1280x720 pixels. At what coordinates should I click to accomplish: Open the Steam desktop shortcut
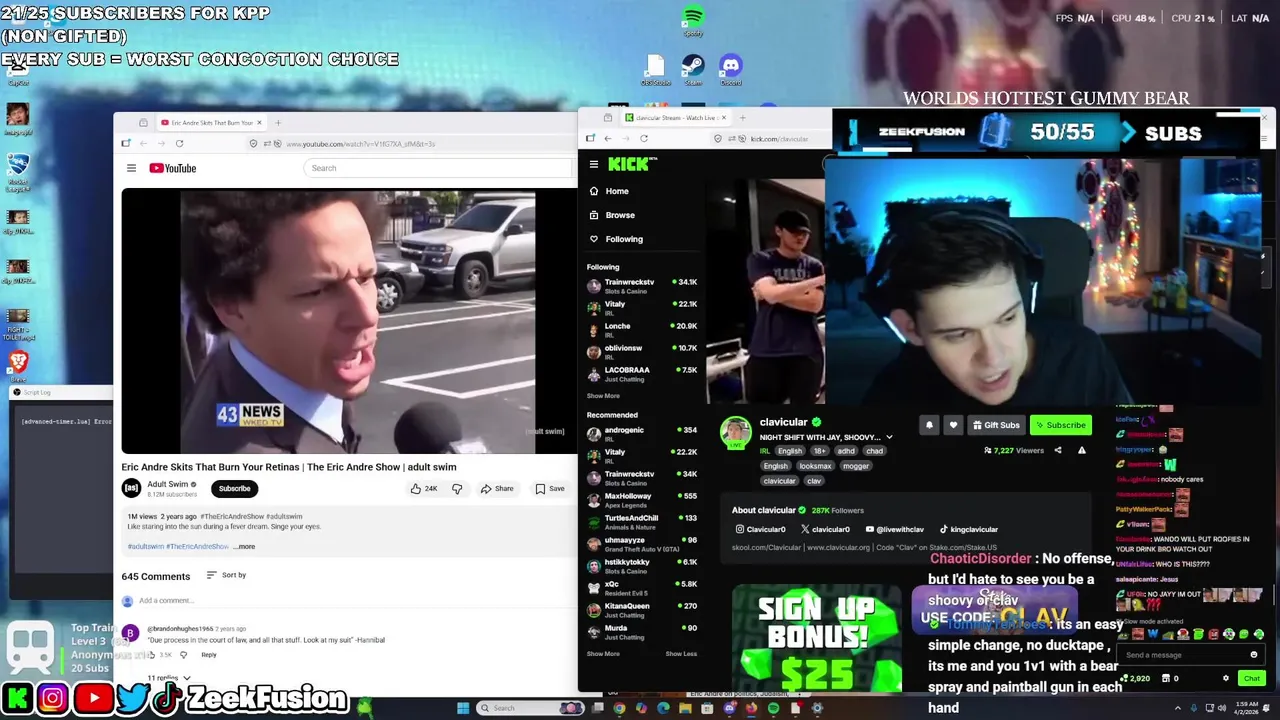pos(693,69)
